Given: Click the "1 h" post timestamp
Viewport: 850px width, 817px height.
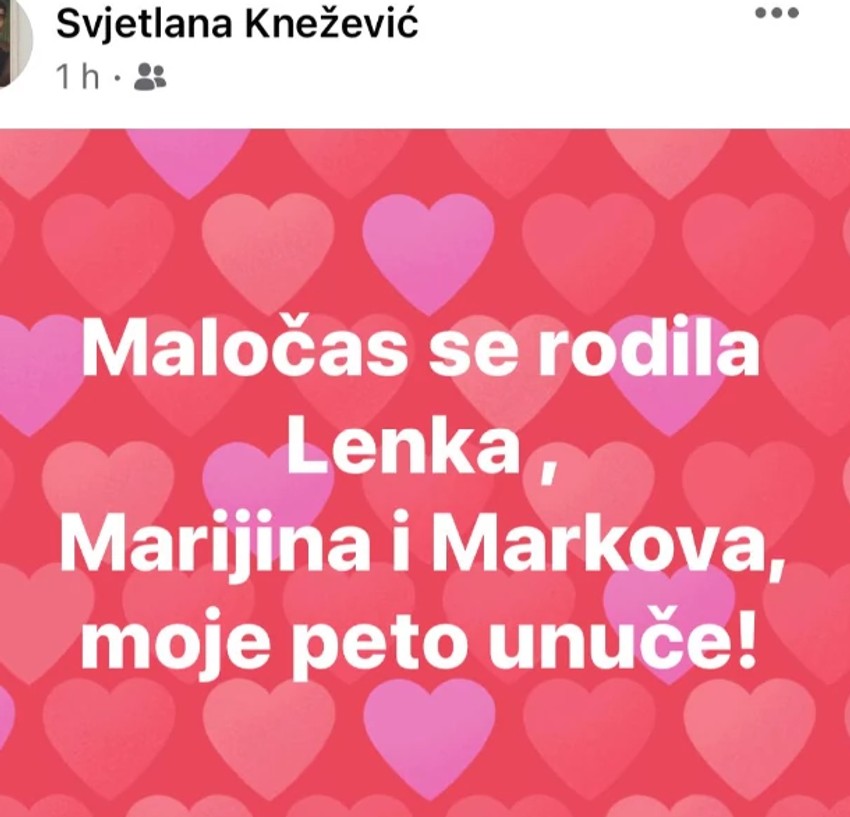Looking at the screenshot, I should [x=78, y=77].
